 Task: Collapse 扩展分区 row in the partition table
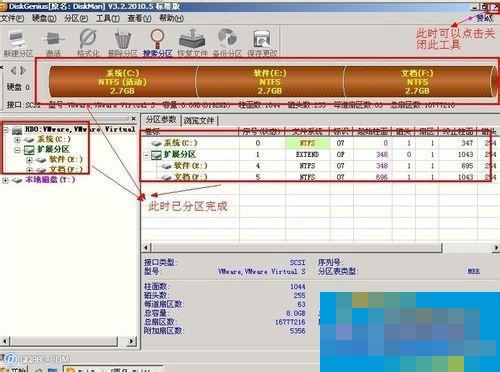point(146,155)
